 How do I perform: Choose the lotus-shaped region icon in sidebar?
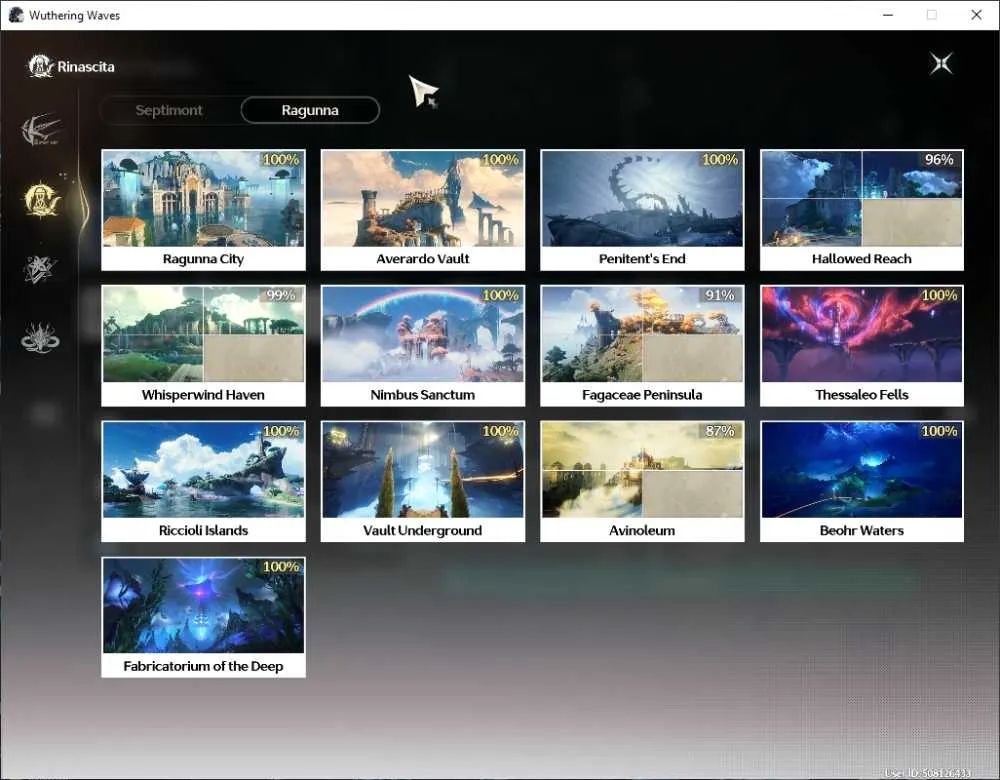click(x=40, y=337)
